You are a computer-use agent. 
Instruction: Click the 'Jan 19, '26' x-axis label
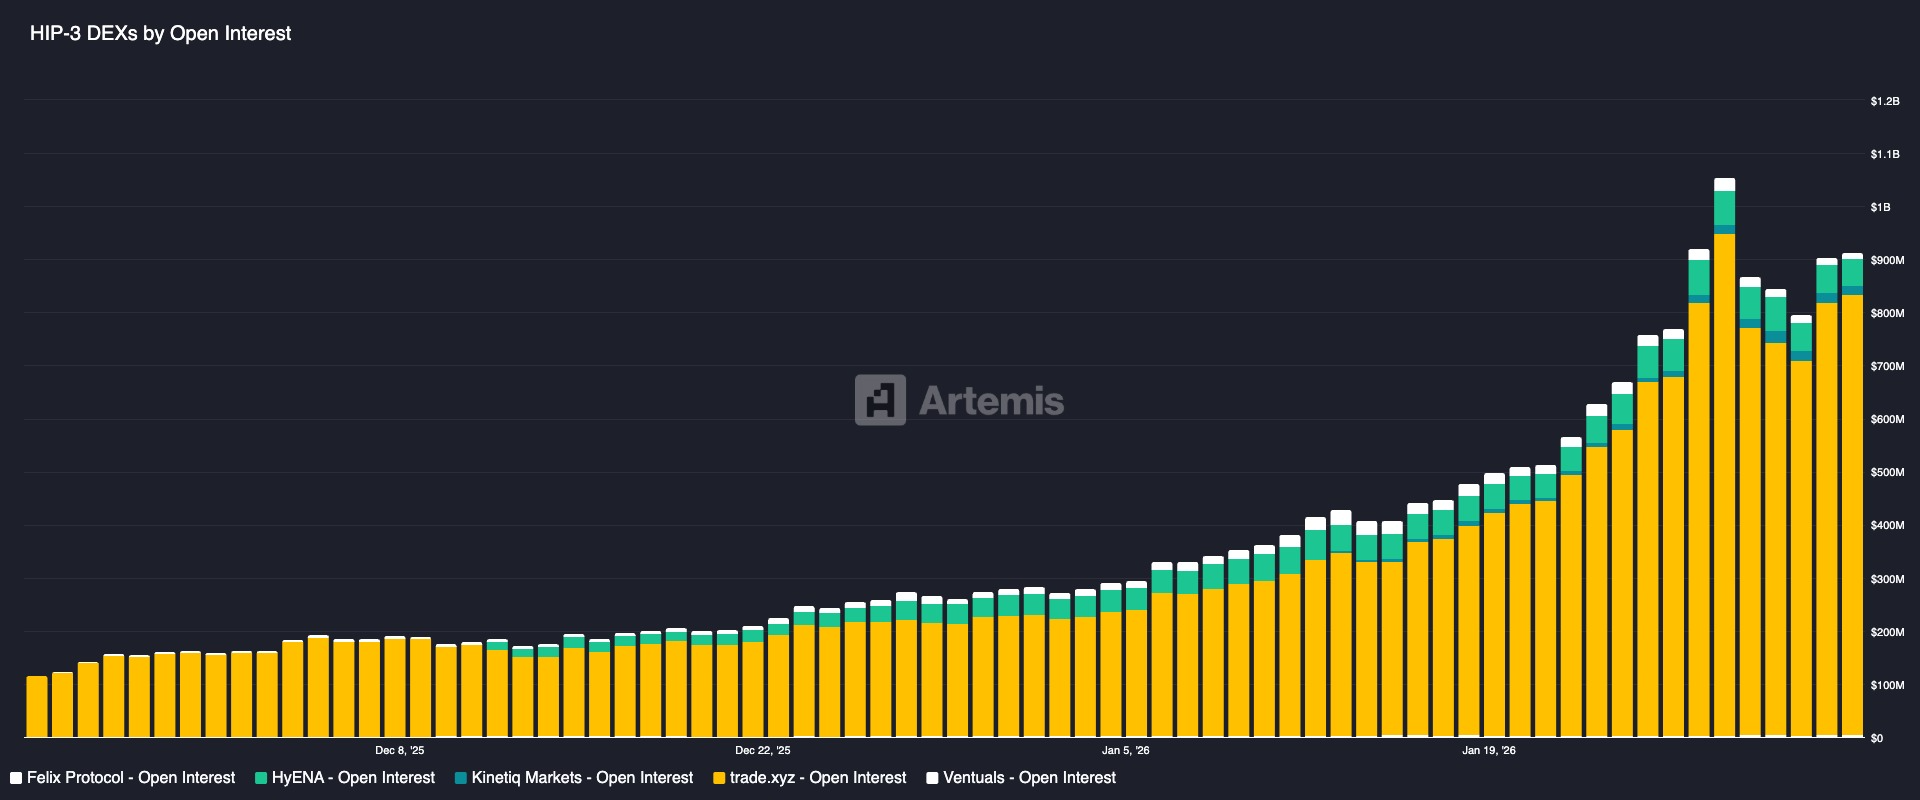coord(1489,750)
